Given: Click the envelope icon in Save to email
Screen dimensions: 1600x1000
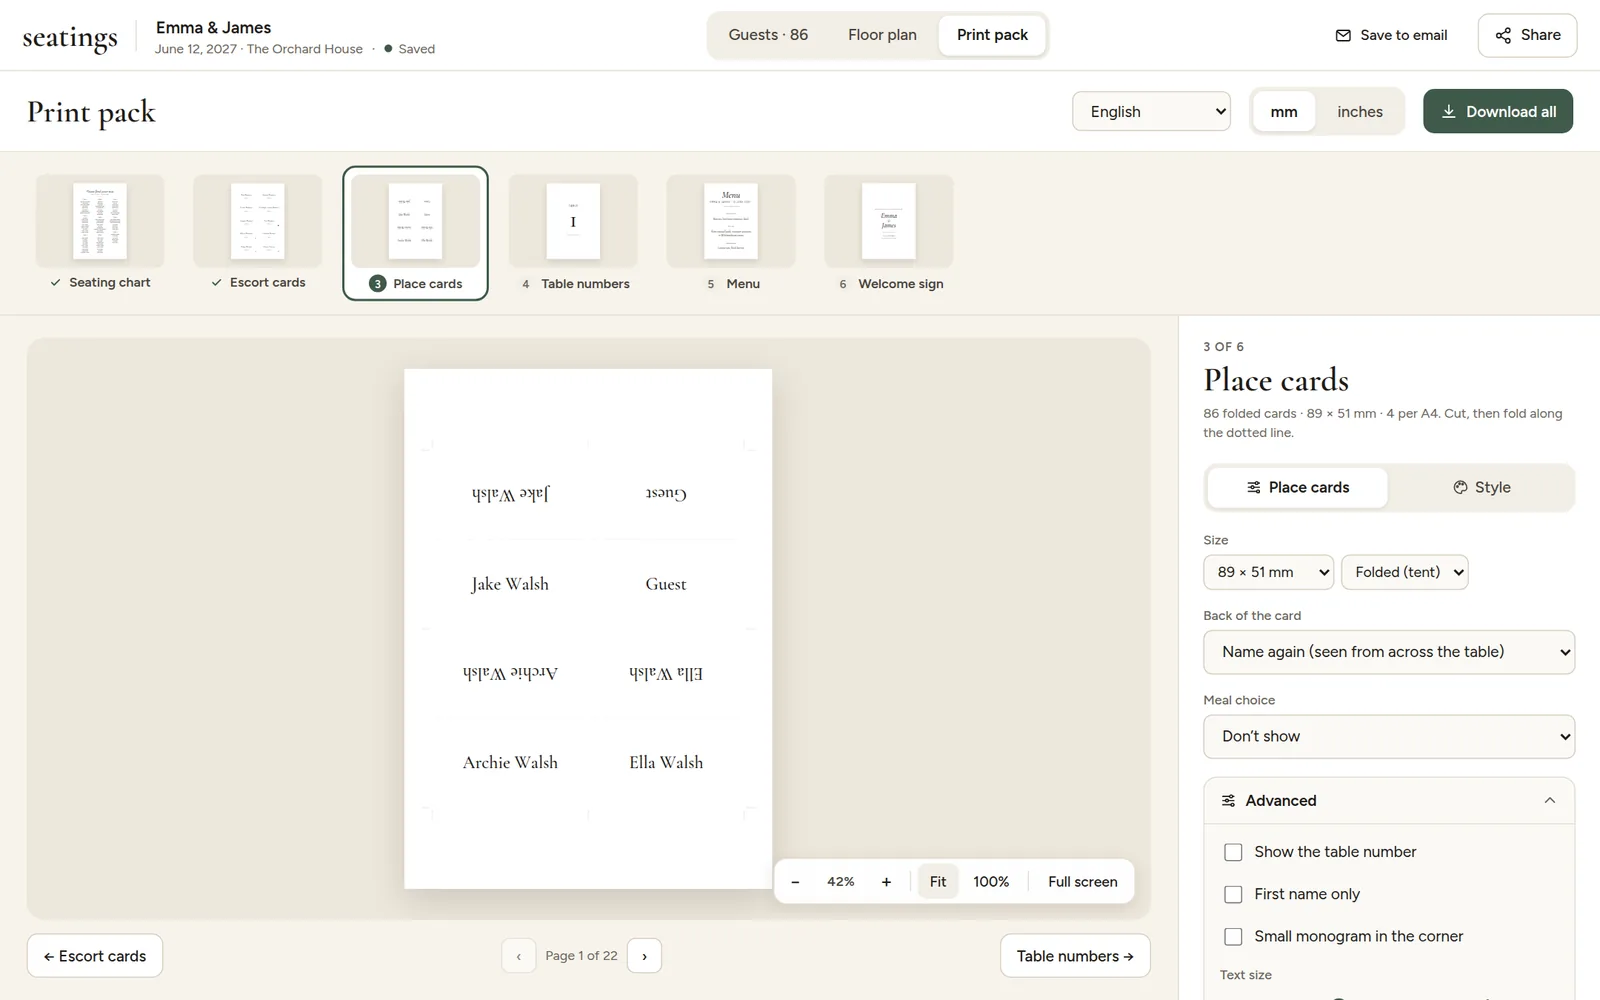Looking at the screenshot, I should tap(1343, 35).
